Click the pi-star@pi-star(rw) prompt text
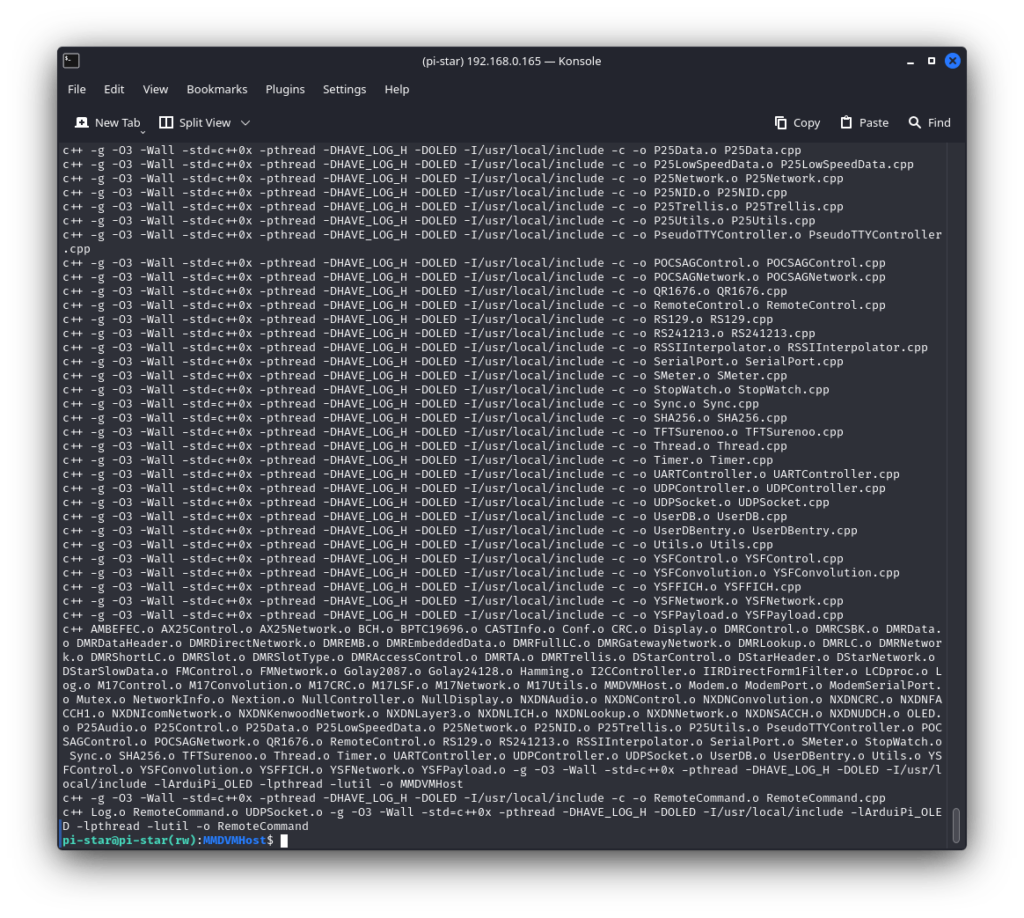Image resolution: width=1024 pixels, height=918 pixels. tap(129, 840)
